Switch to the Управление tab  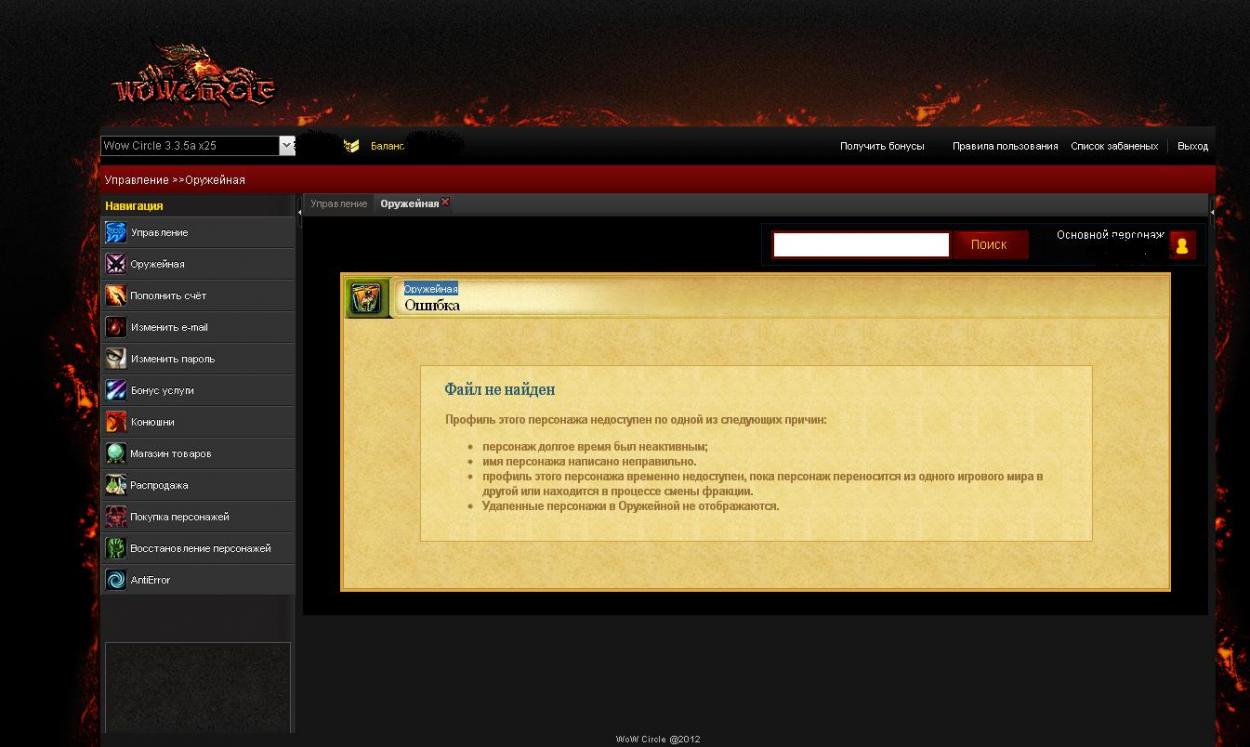339,204
